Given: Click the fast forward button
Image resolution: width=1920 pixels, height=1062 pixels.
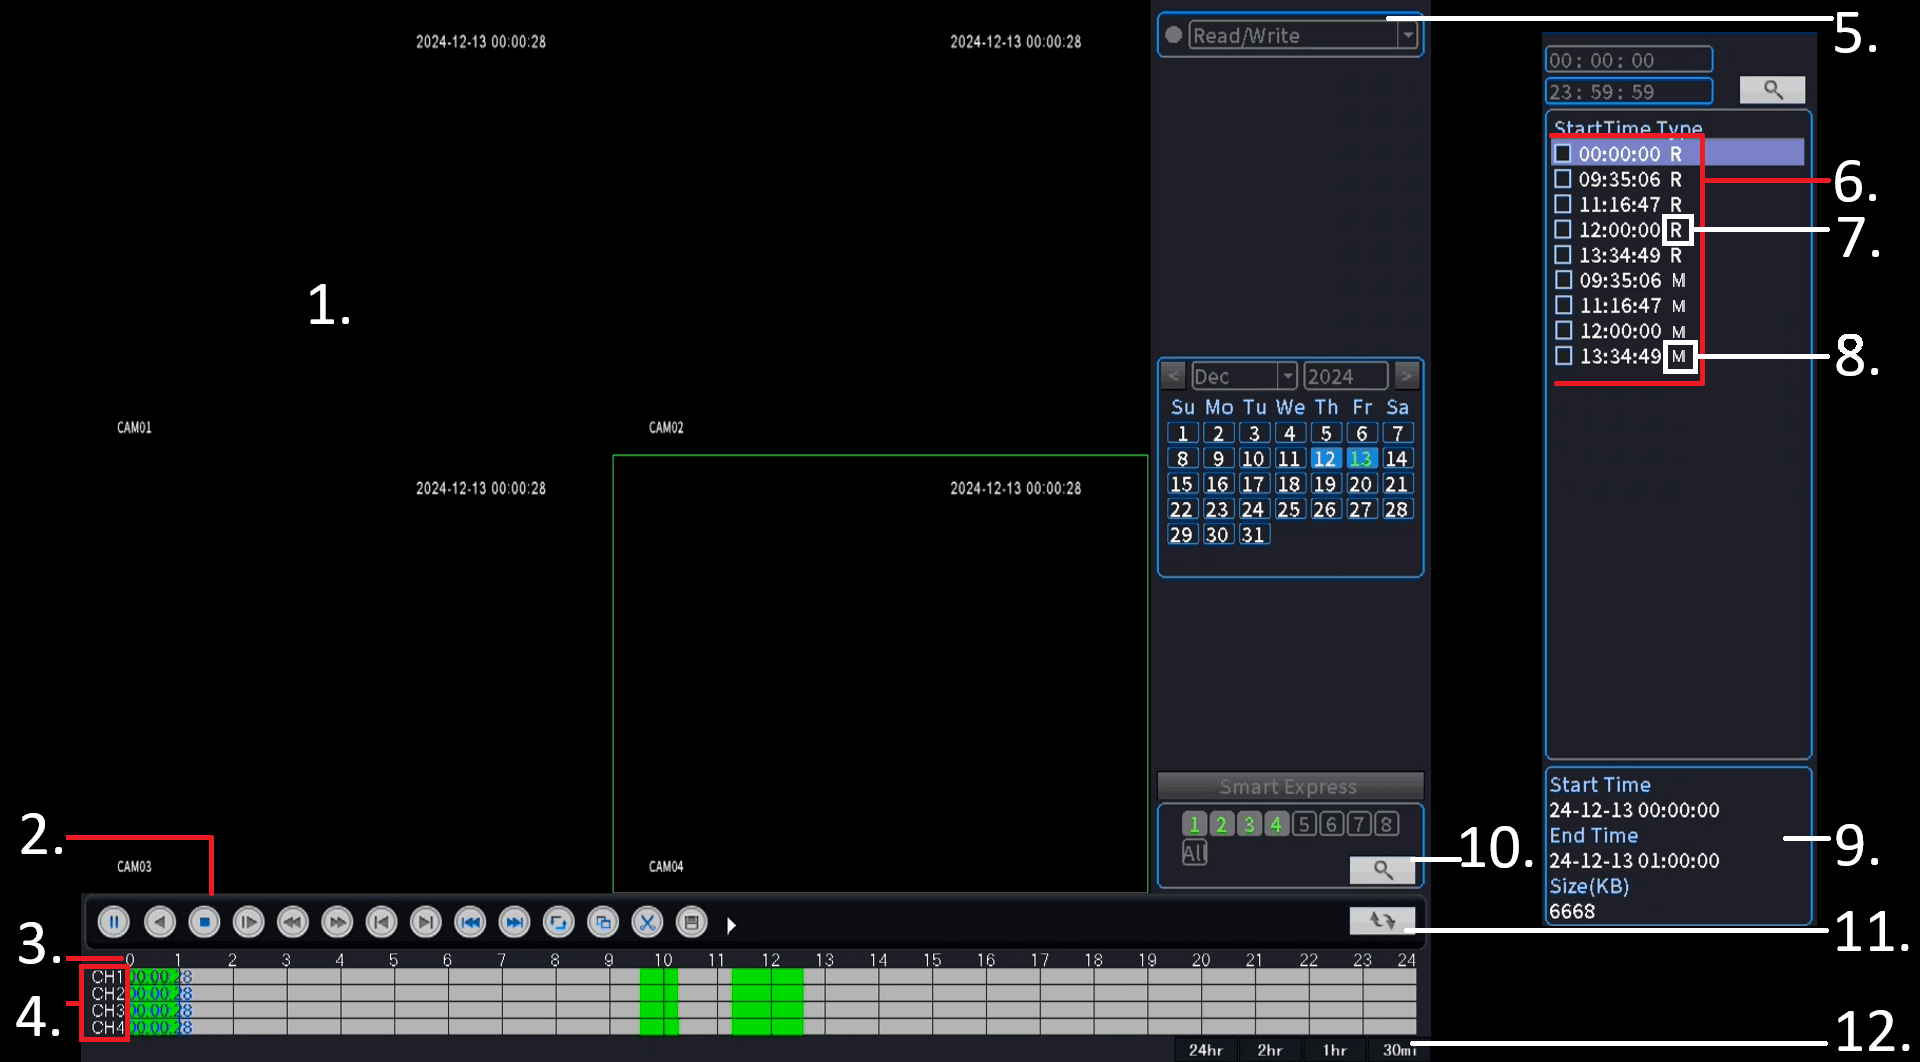Looking at the screenshot, I should (x=337, y=922).
